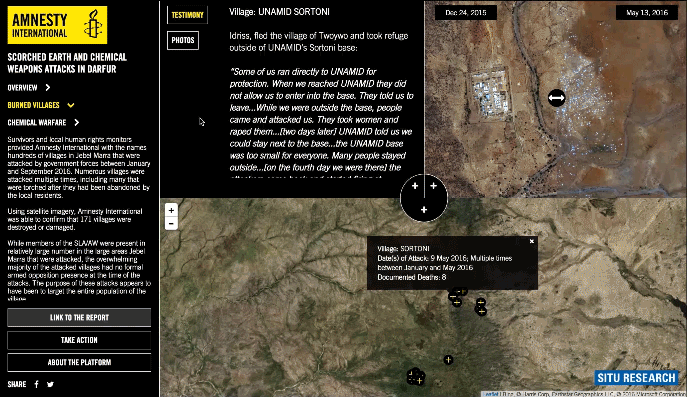Click the satellite image comparison slider handle
The height and width of the screenshot is (397, 687).
coord(556,98)
